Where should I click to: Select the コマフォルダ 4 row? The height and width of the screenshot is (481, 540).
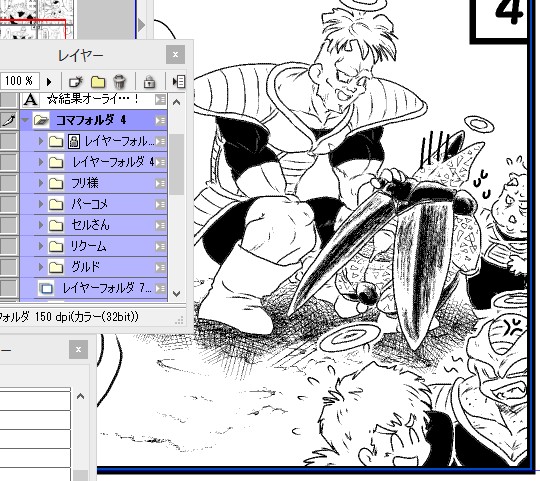[x=94, y=120]
